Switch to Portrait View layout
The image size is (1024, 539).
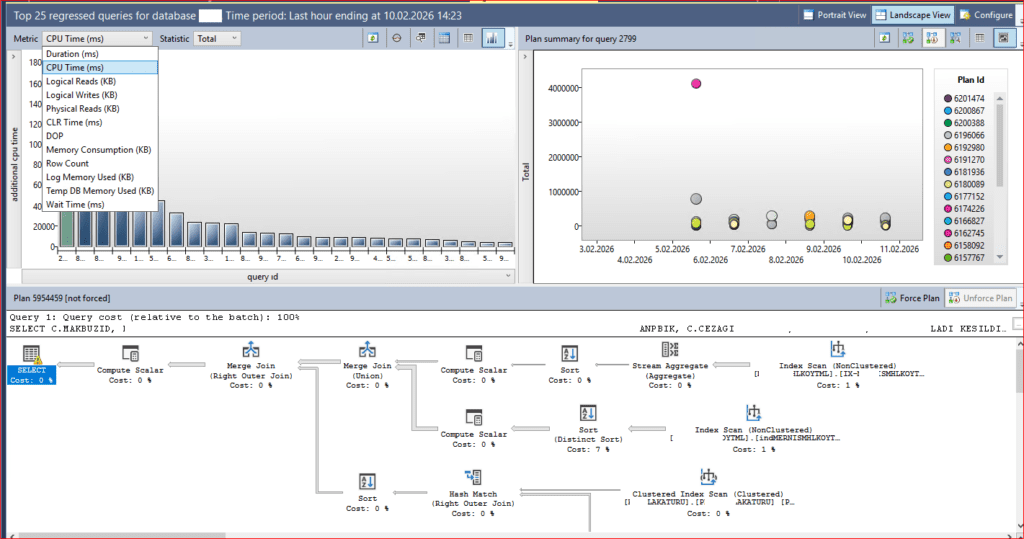[x=834, y=15]
